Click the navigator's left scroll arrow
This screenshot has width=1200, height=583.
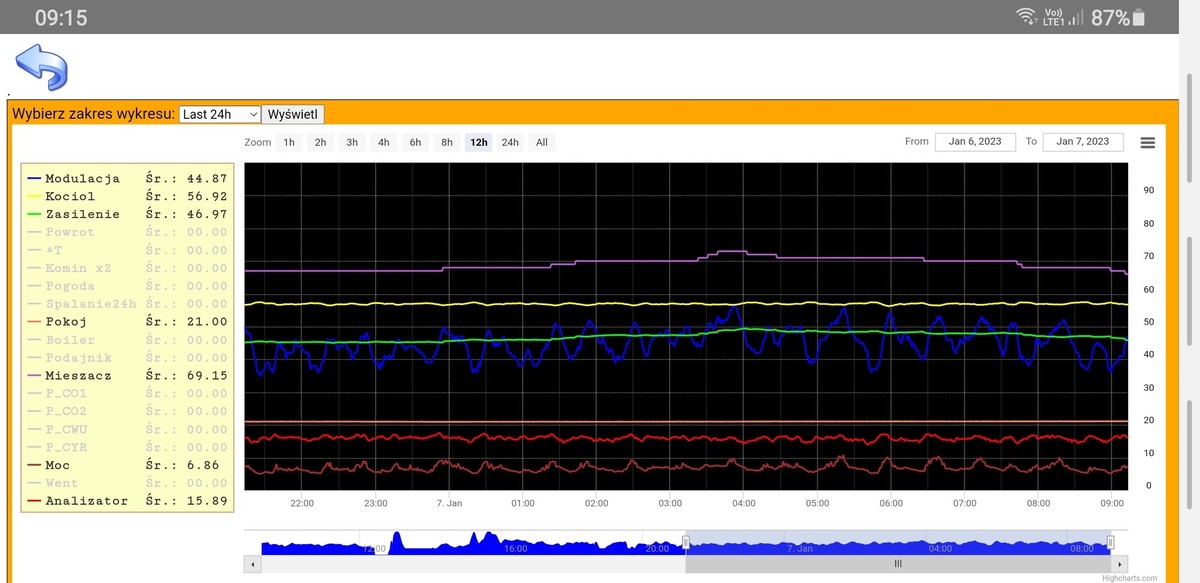pyautogui.click(x=253, y=564)
